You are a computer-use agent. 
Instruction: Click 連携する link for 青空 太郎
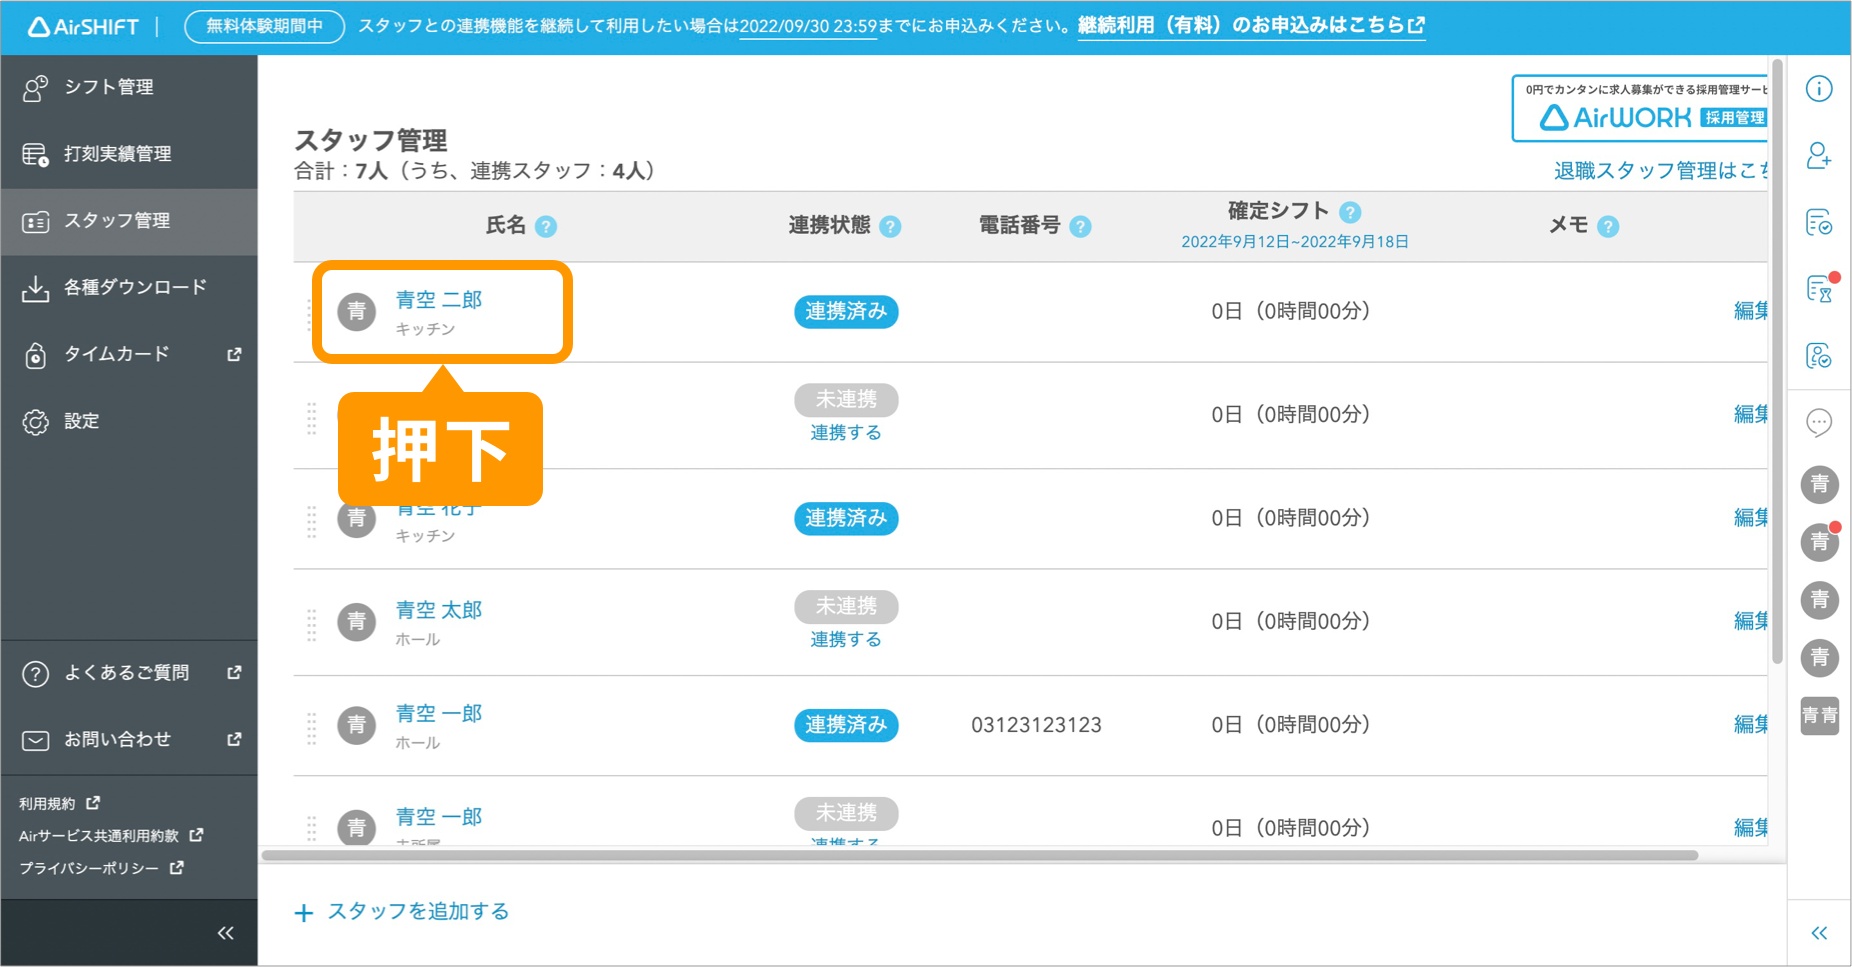[845, 640]
